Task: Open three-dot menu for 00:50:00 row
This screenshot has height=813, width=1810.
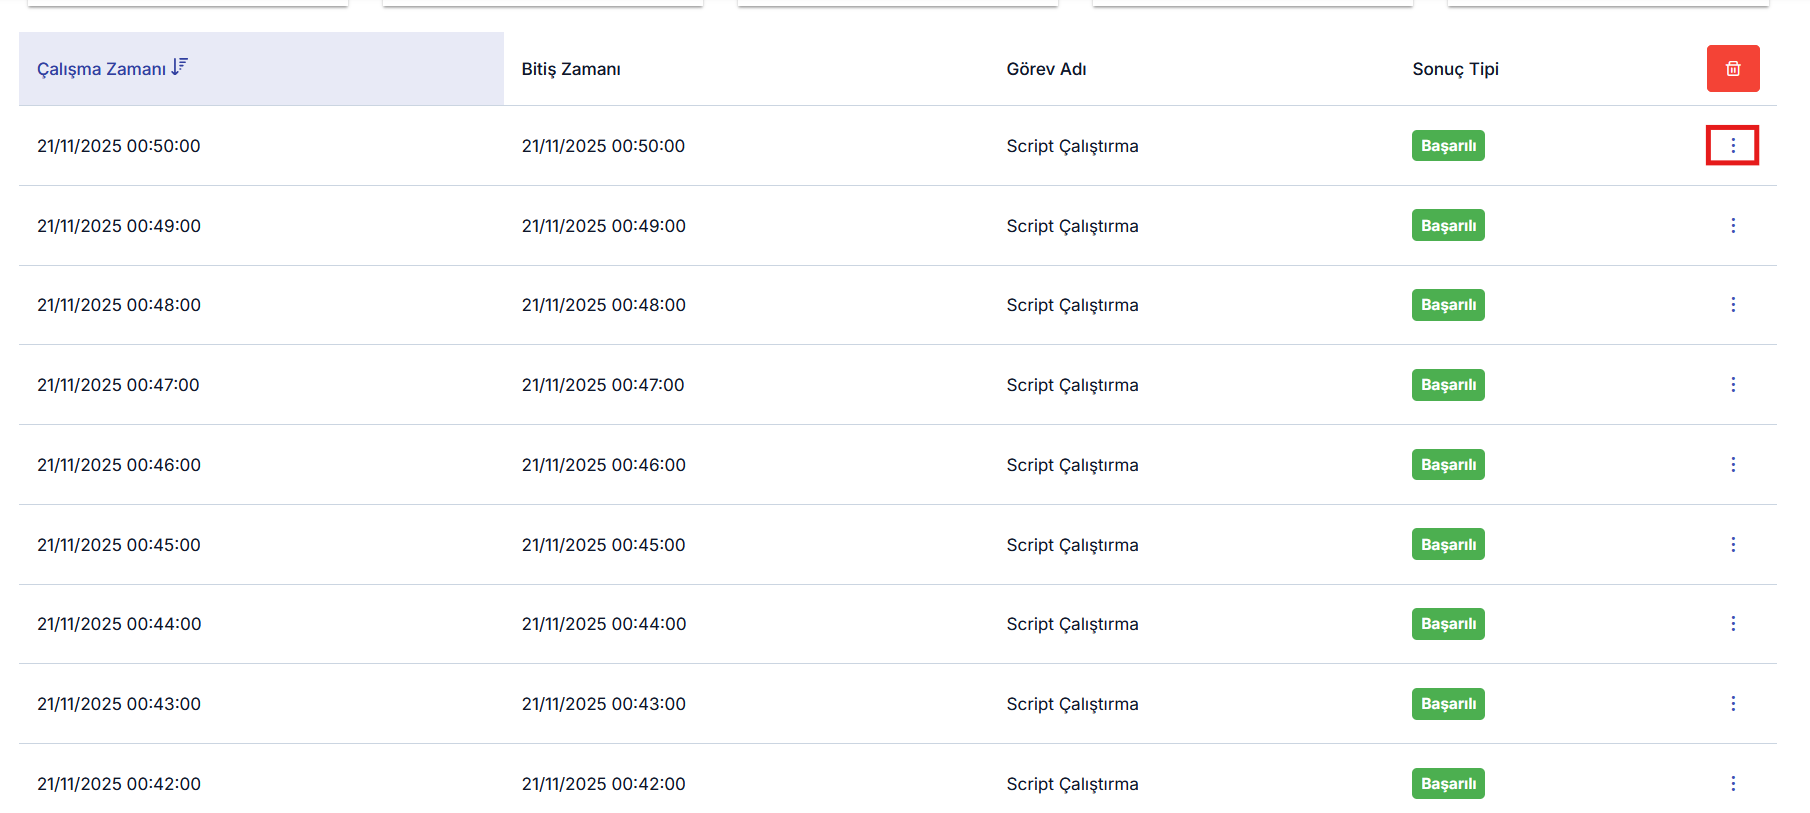Action: (1732, 146)
